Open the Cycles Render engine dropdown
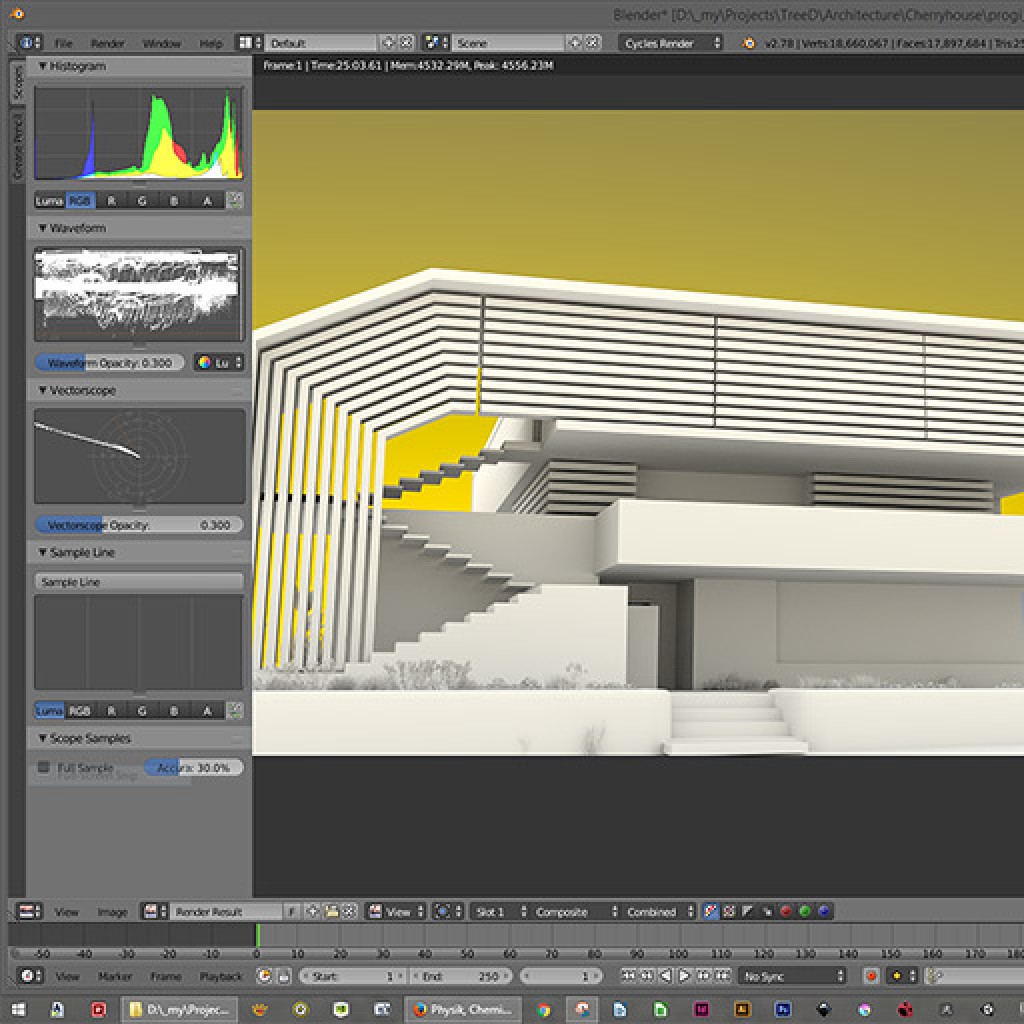The width and height of the screenshot is (1024, 1024). point(672,43)
